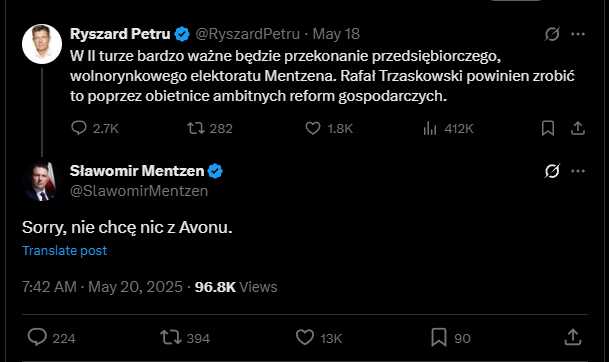Click Sławomir Mentzen's display name

[137, 171]
